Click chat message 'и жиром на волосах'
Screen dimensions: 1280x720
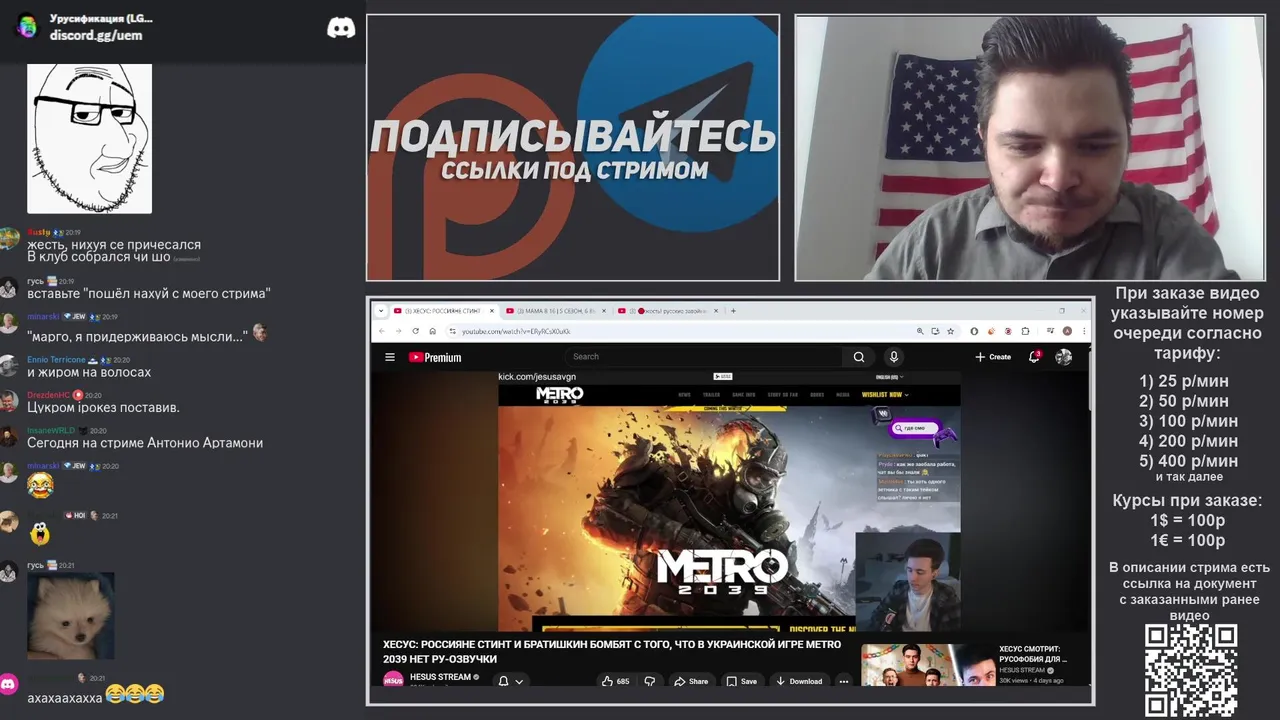tap(89, 372)
